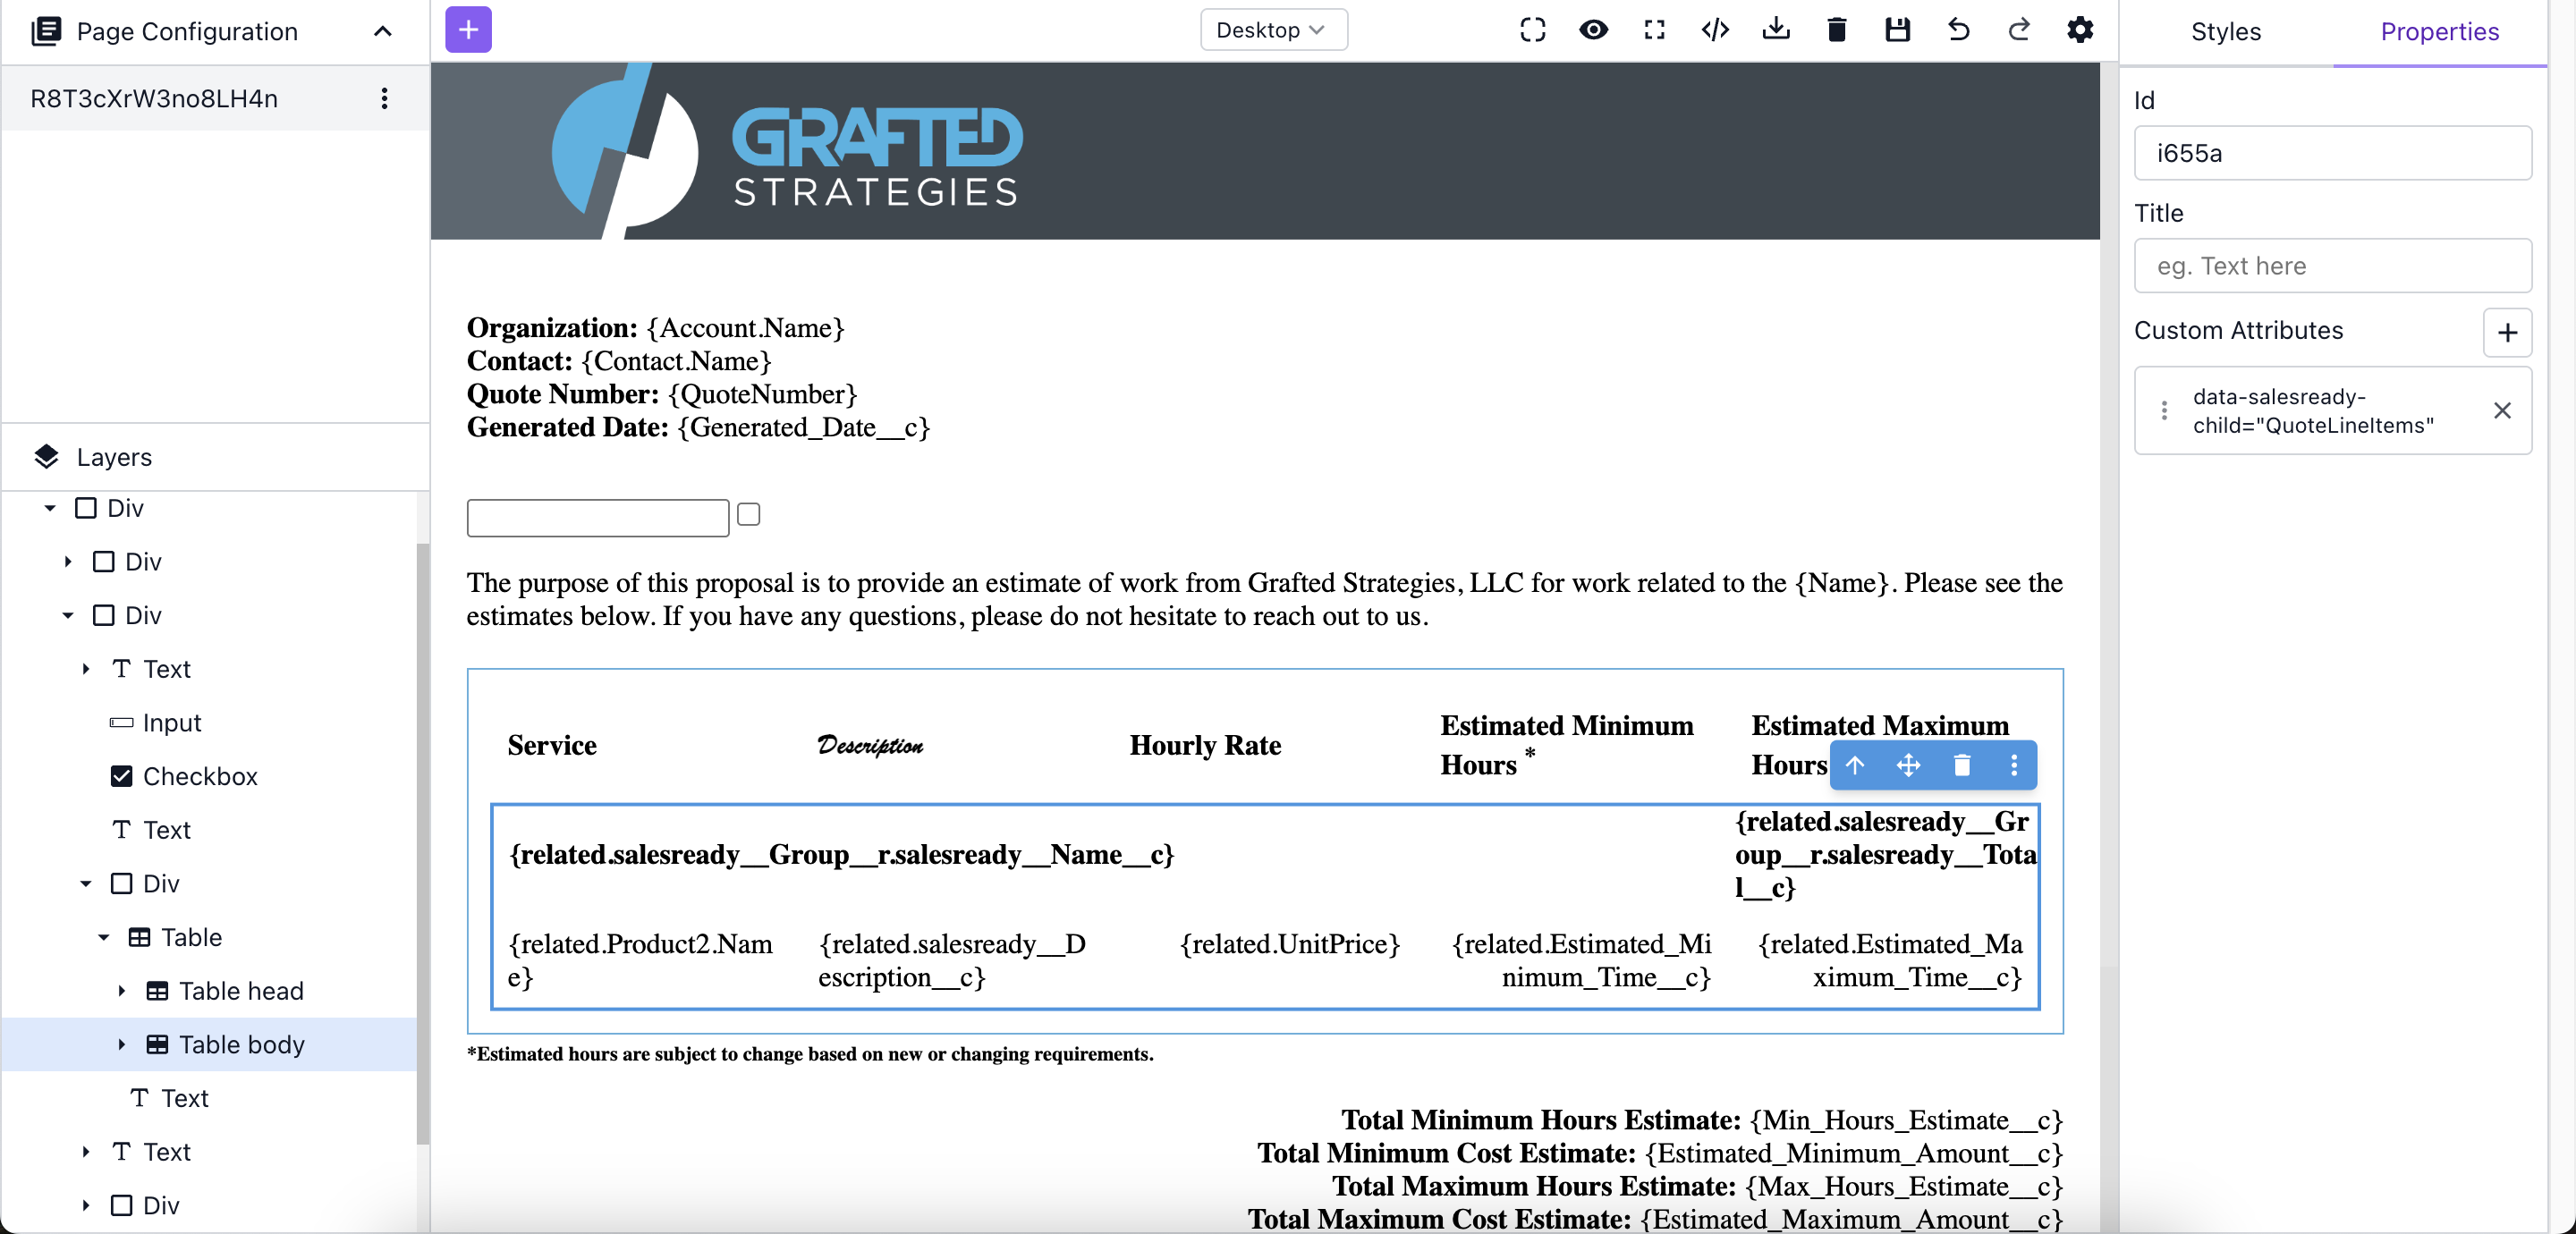Image resolution: width=2576 pixels, height=1234 pixels.
Task: Collapse the Page Configuration panel
Action: pyautogui.click(x=382, y=32)
